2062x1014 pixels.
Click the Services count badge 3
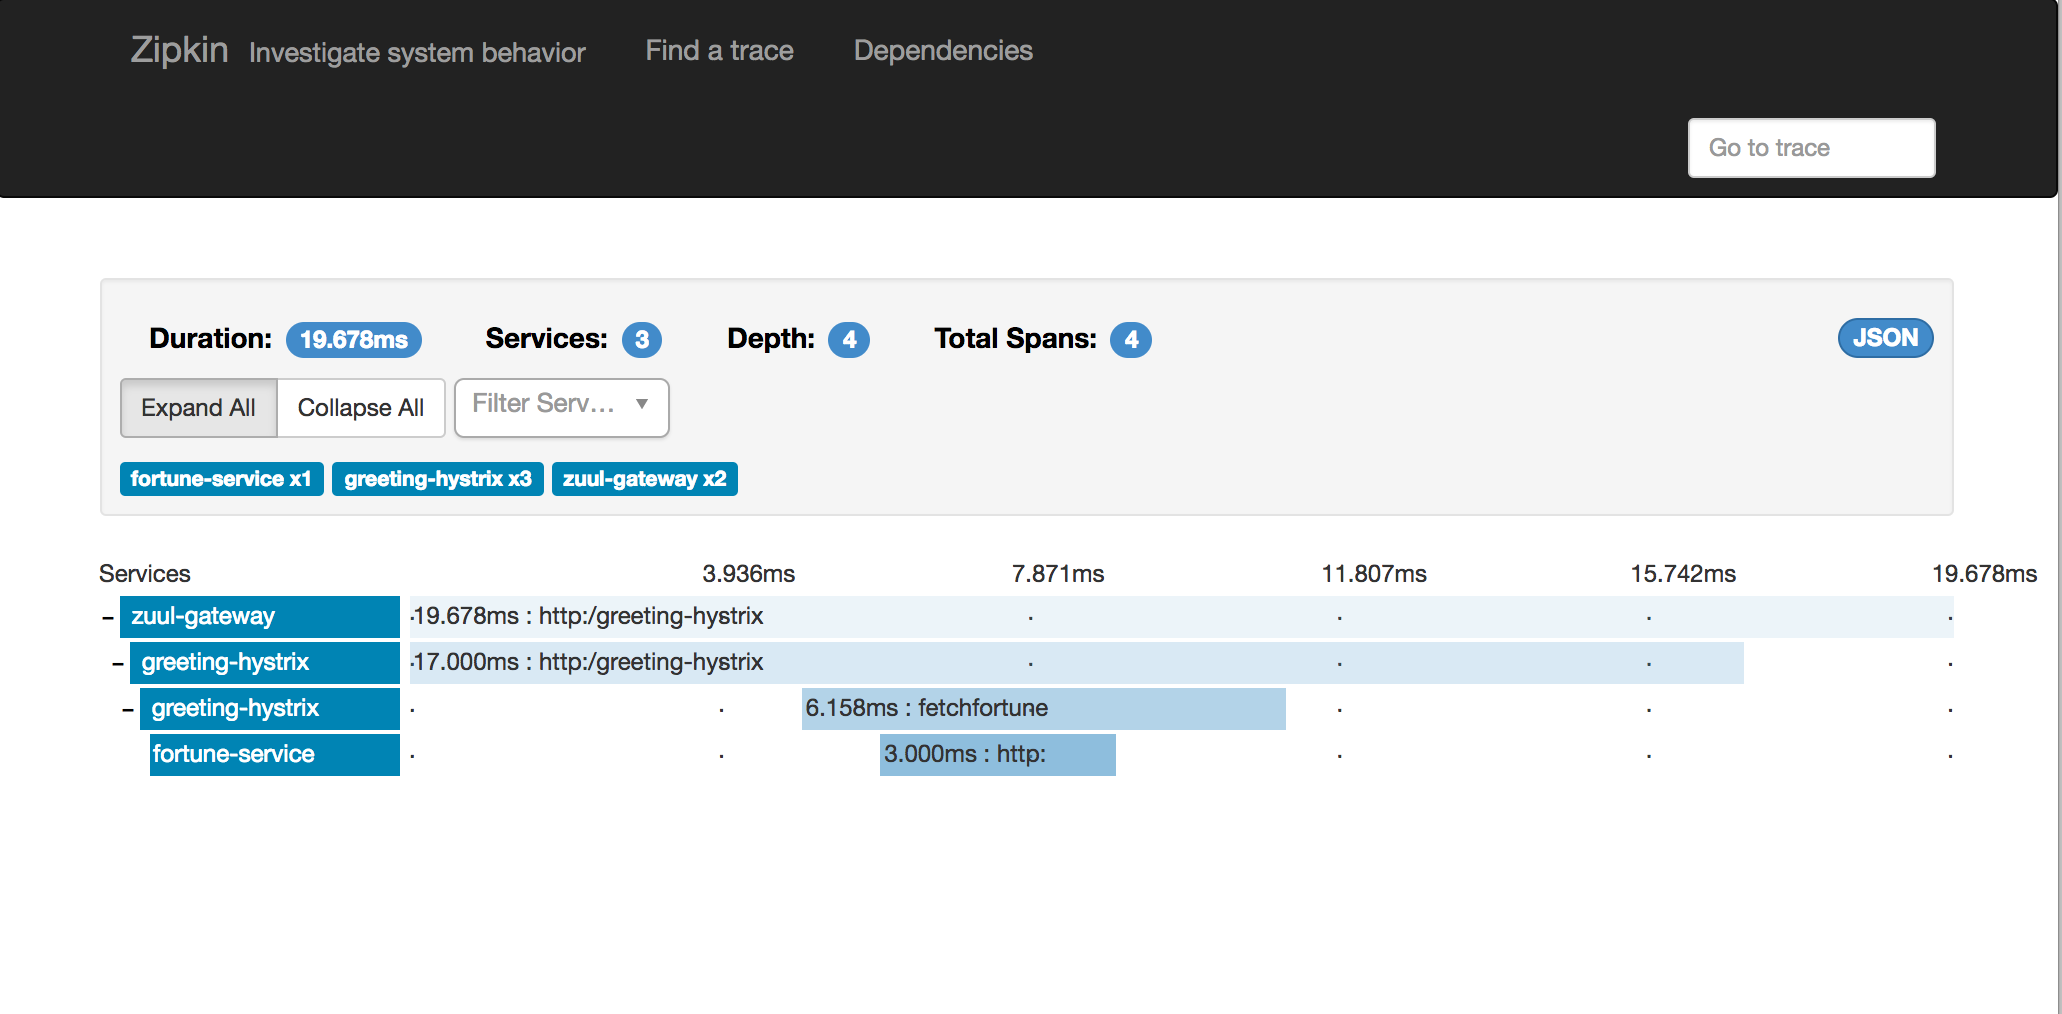pyautogui.click(x=642, y=340)
